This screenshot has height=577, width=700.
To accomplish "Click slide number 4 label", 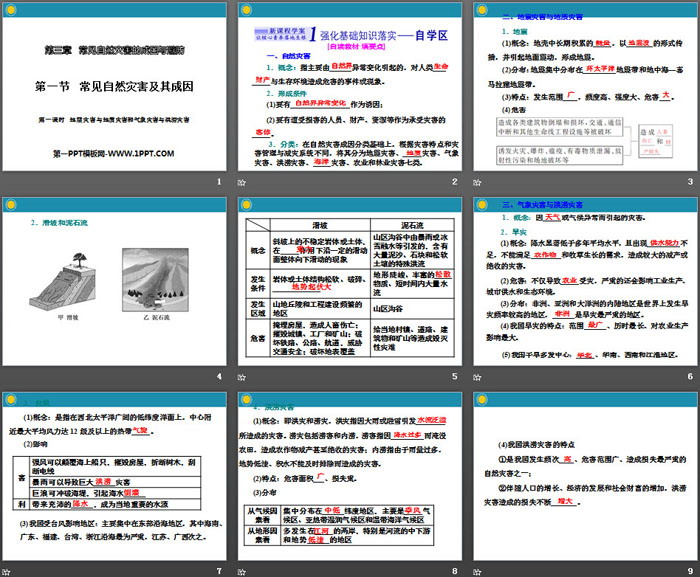I will click(x=219, y=376).
